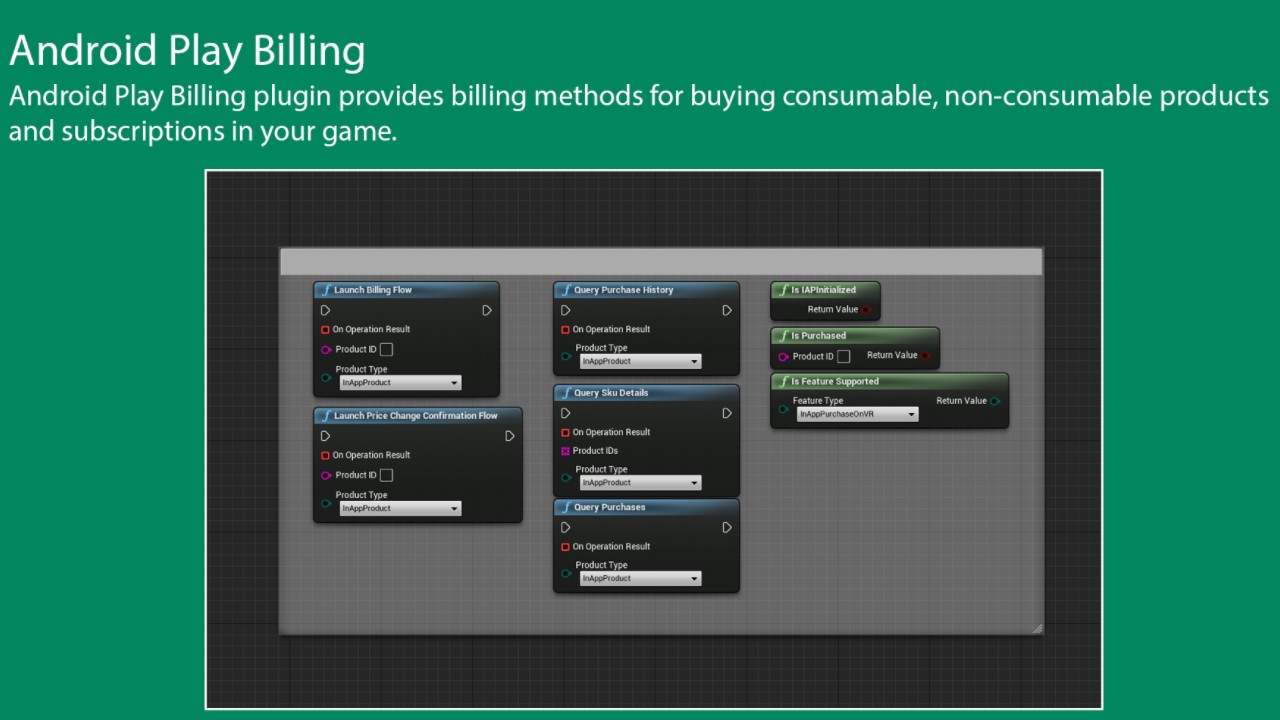Image resolution: width=1280 pixels, height=720 pixels.
Task: Open Product Type dropdown in Query Purchases
Action: 640,578
